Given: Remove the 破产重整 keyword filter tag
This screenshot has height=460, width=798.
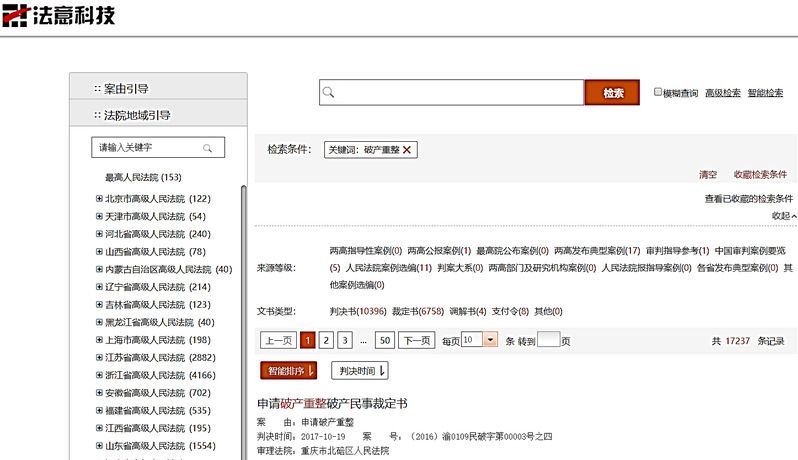Looking at the screenshot, I should pos(407,149).
